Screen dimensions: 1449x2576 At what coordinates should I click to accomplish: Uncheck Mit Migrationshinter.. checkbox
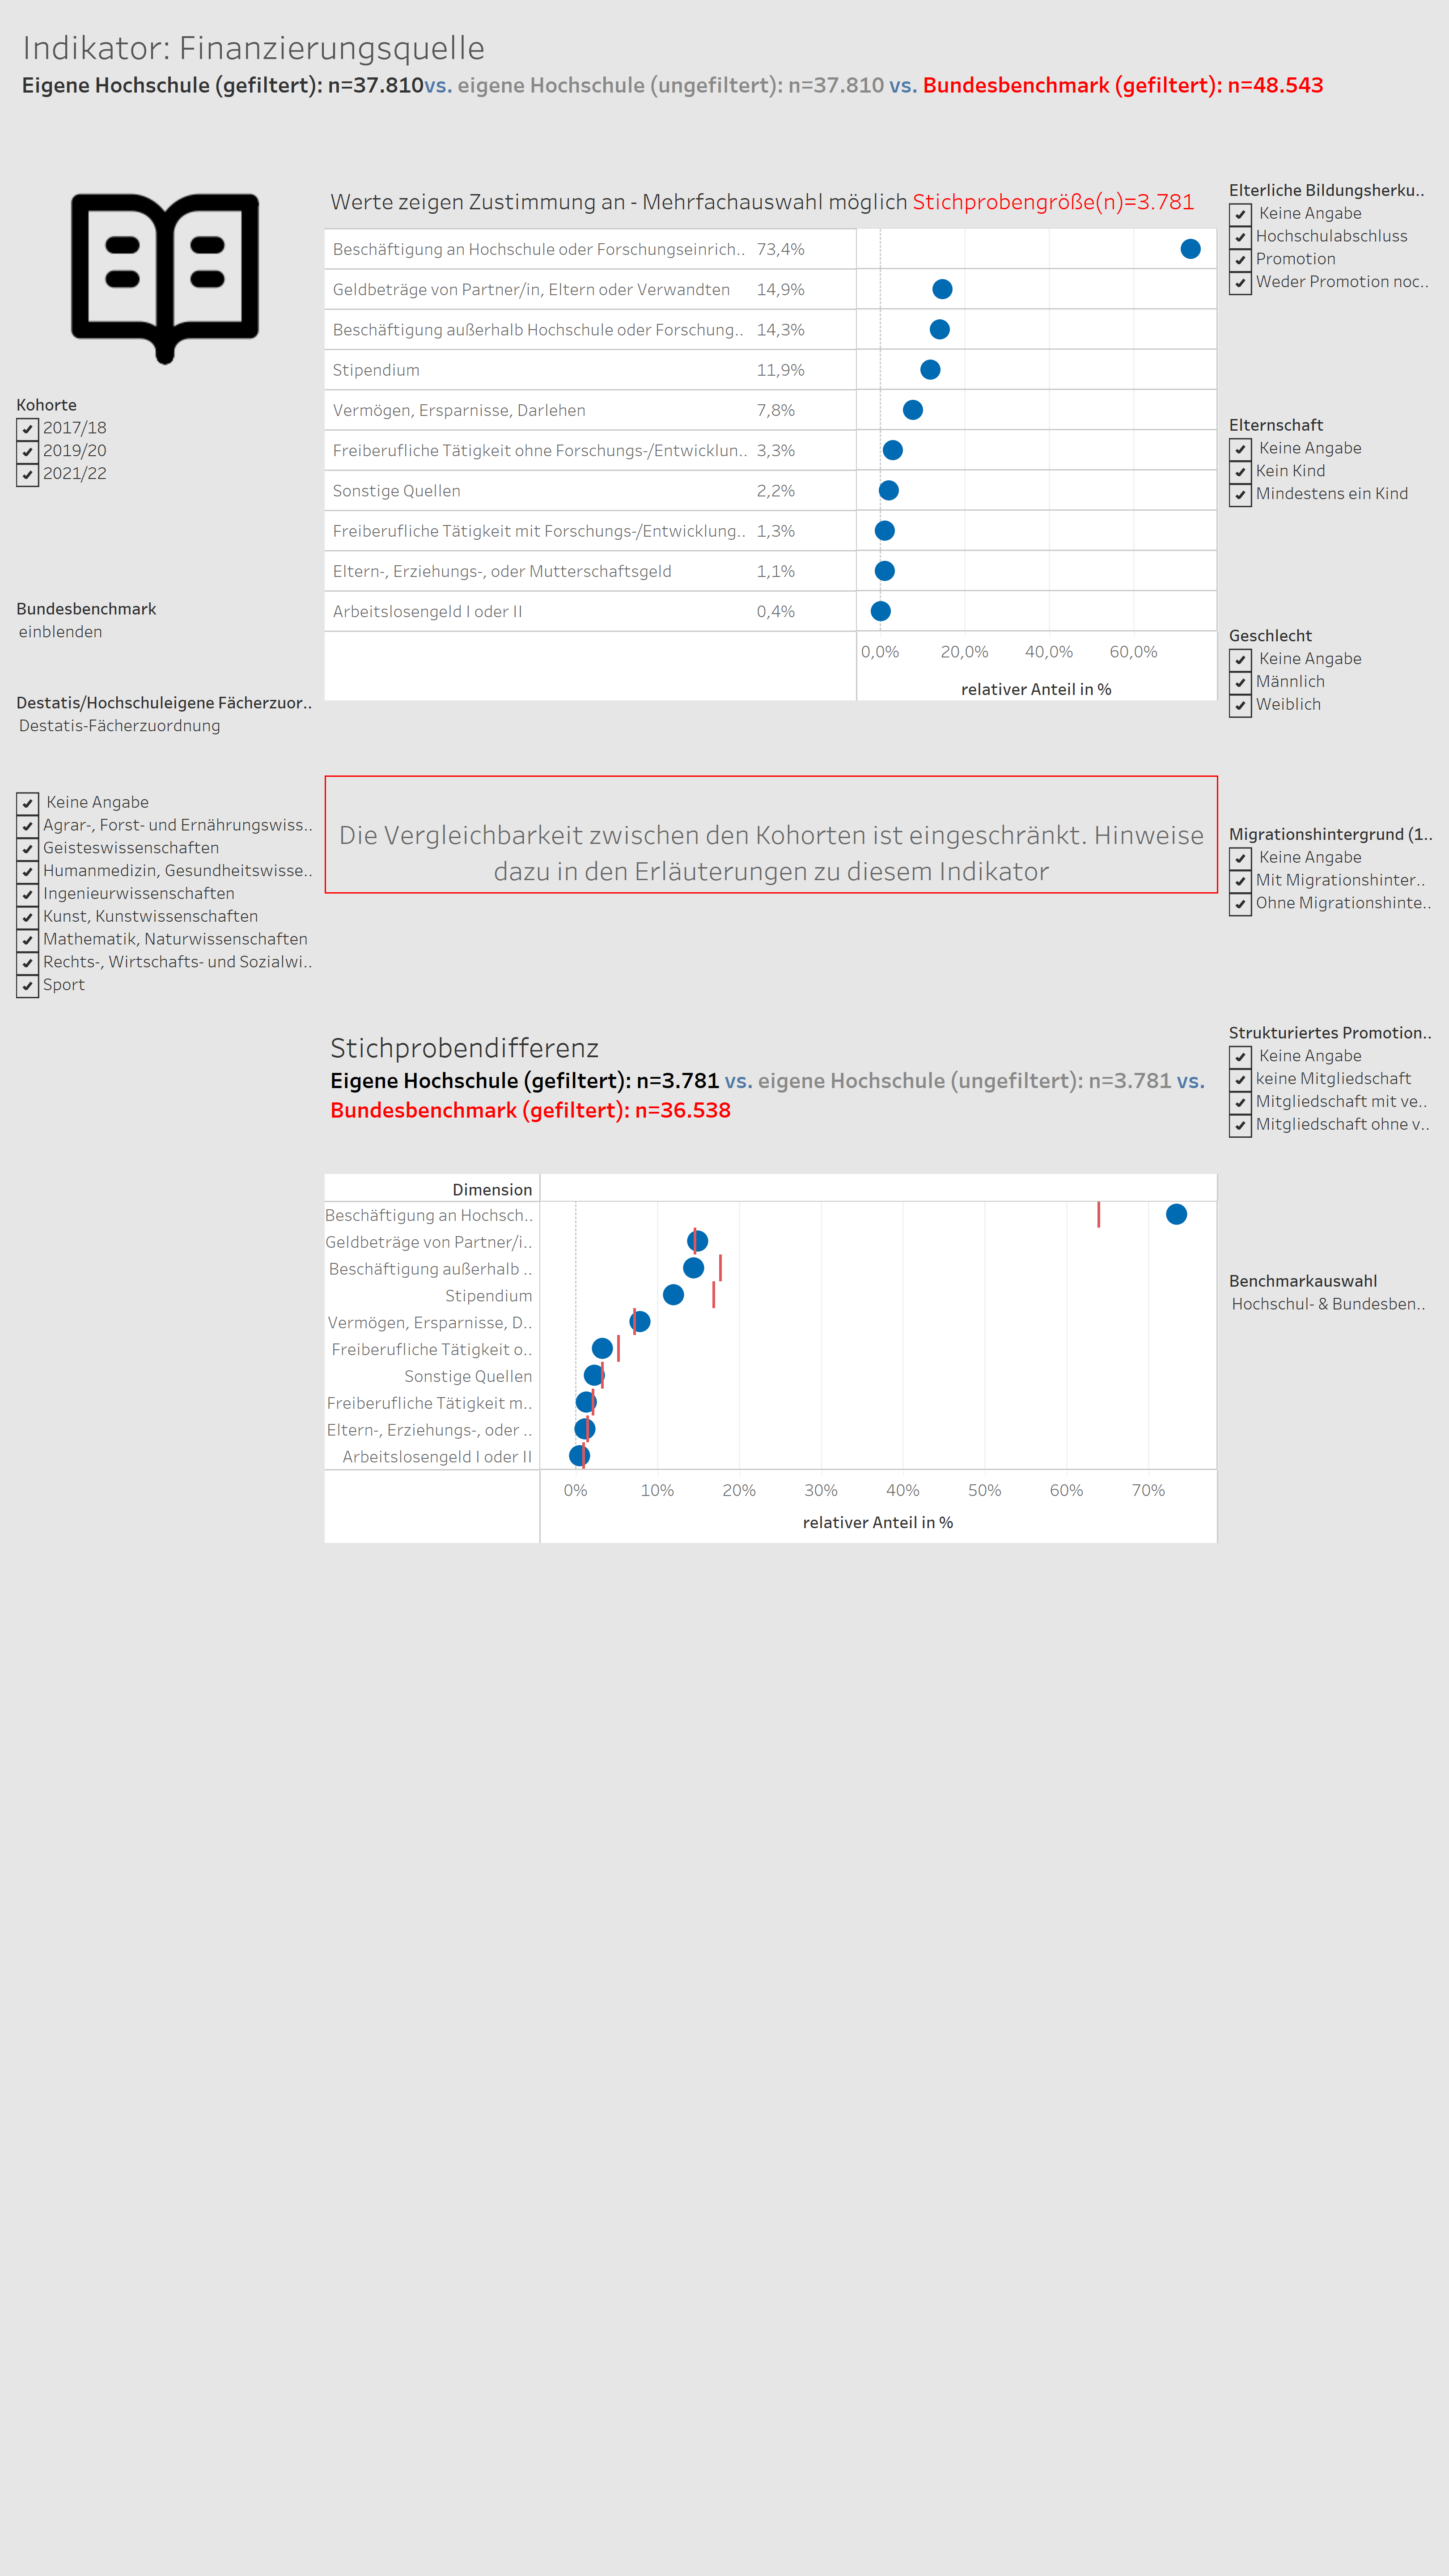(1241, 881)
